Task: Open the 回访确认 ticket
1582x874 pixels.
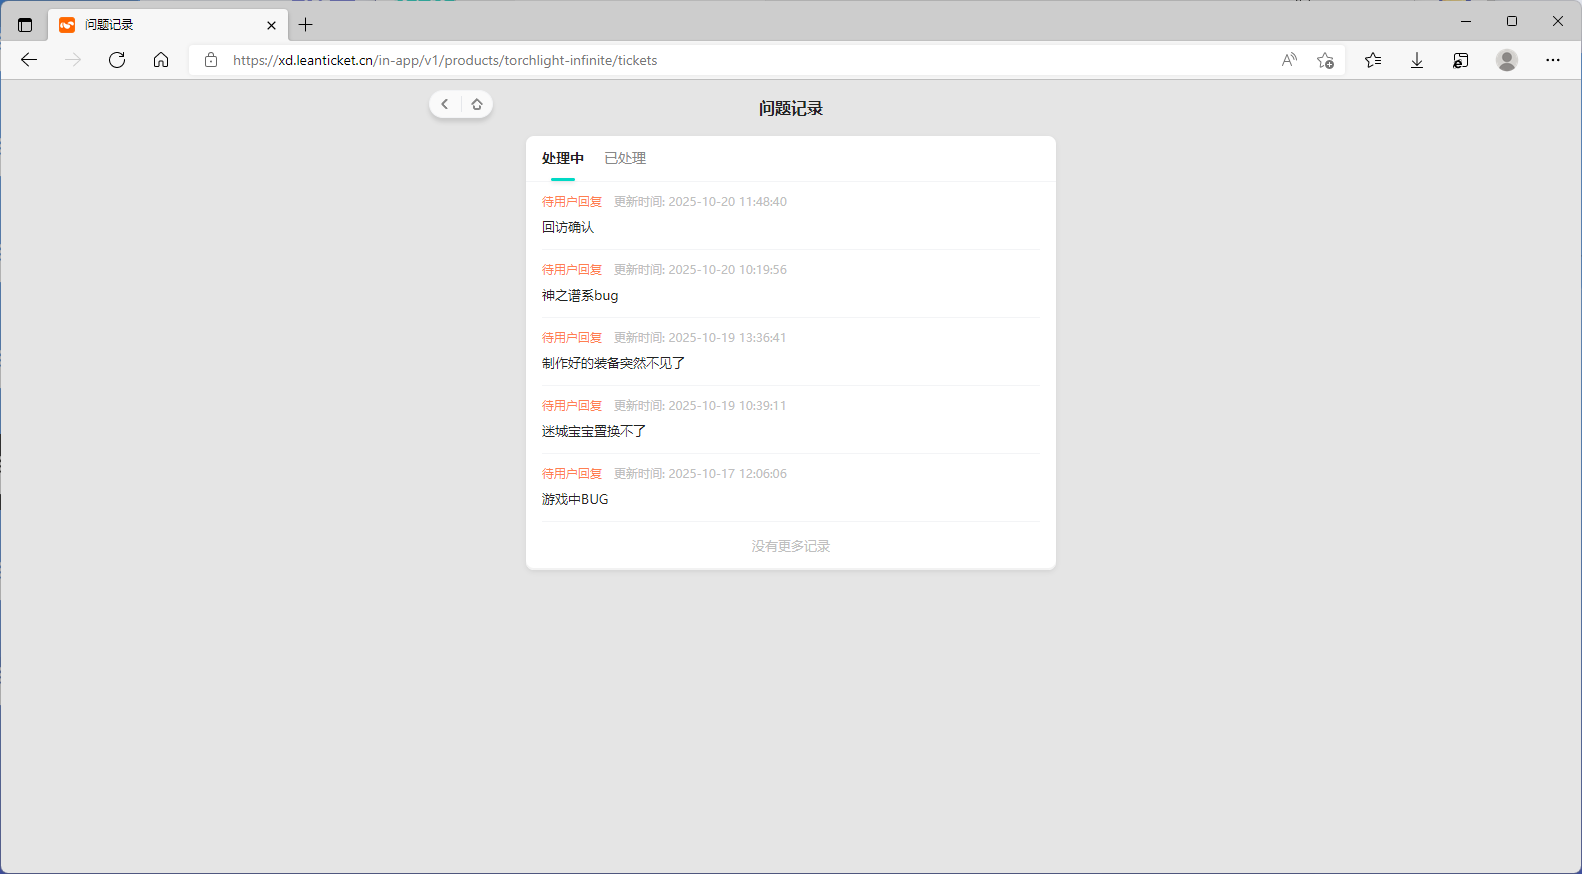Action: click(x=568, y=227)
